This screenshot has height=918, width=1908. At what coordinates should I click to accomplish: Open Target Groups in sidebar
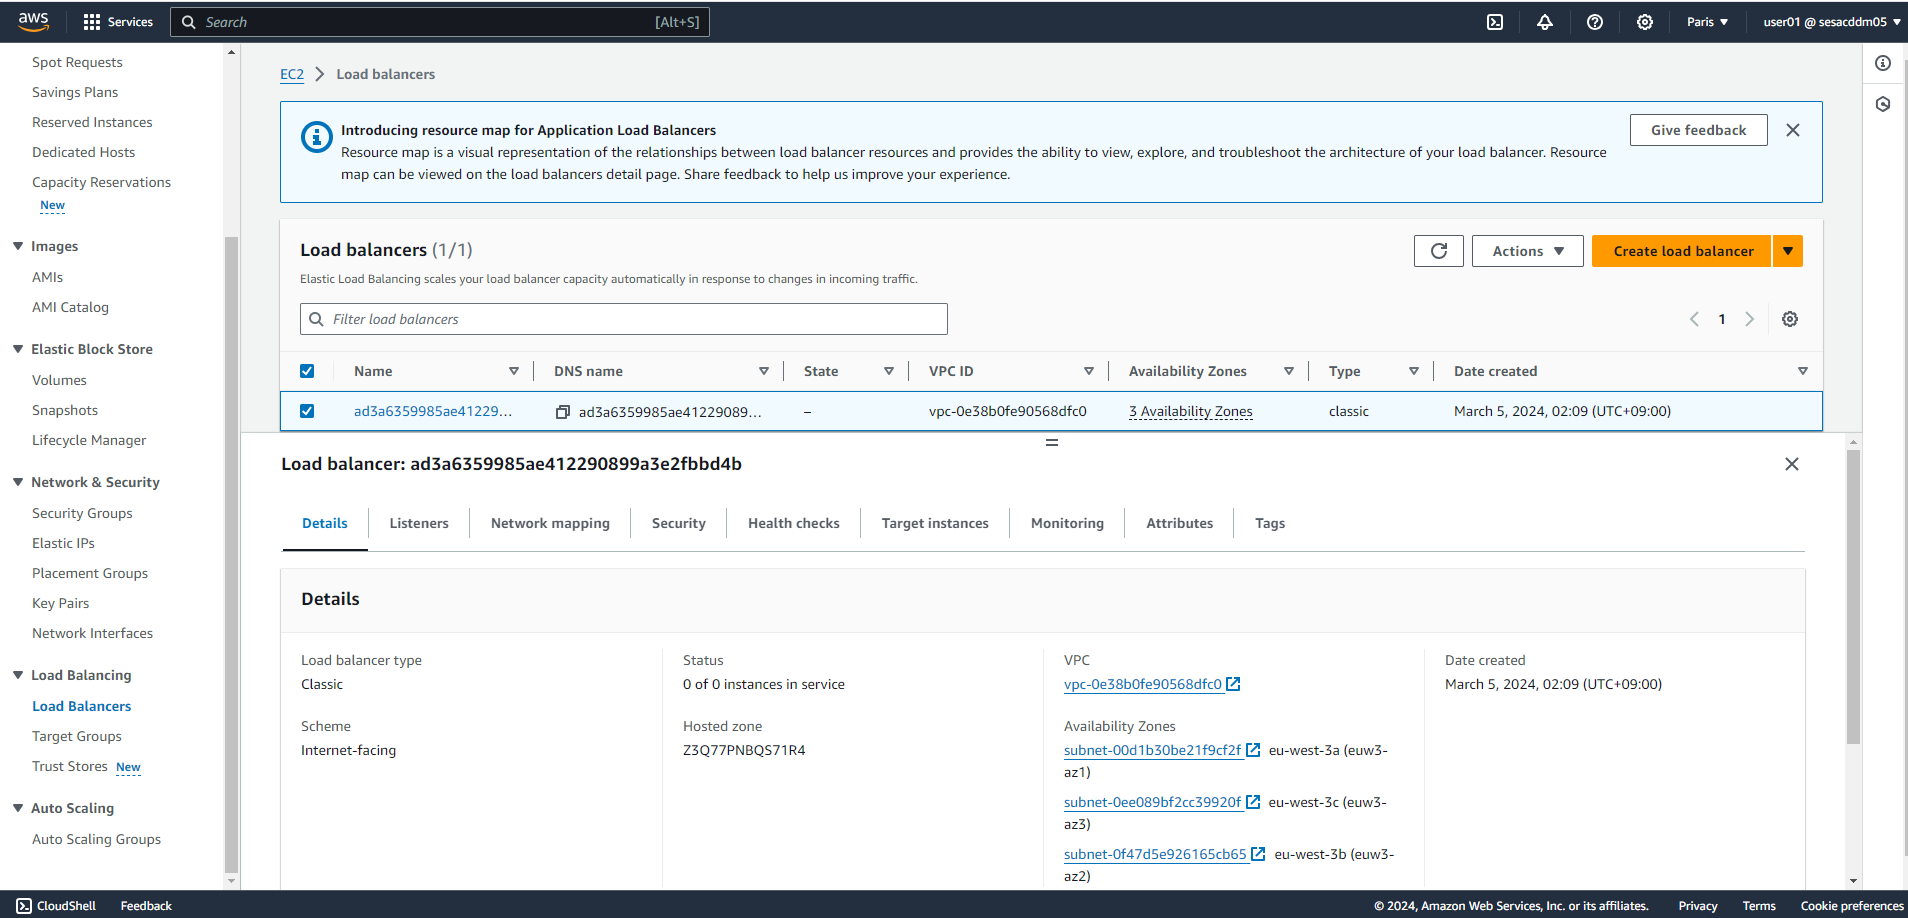(x=77, y=736)
